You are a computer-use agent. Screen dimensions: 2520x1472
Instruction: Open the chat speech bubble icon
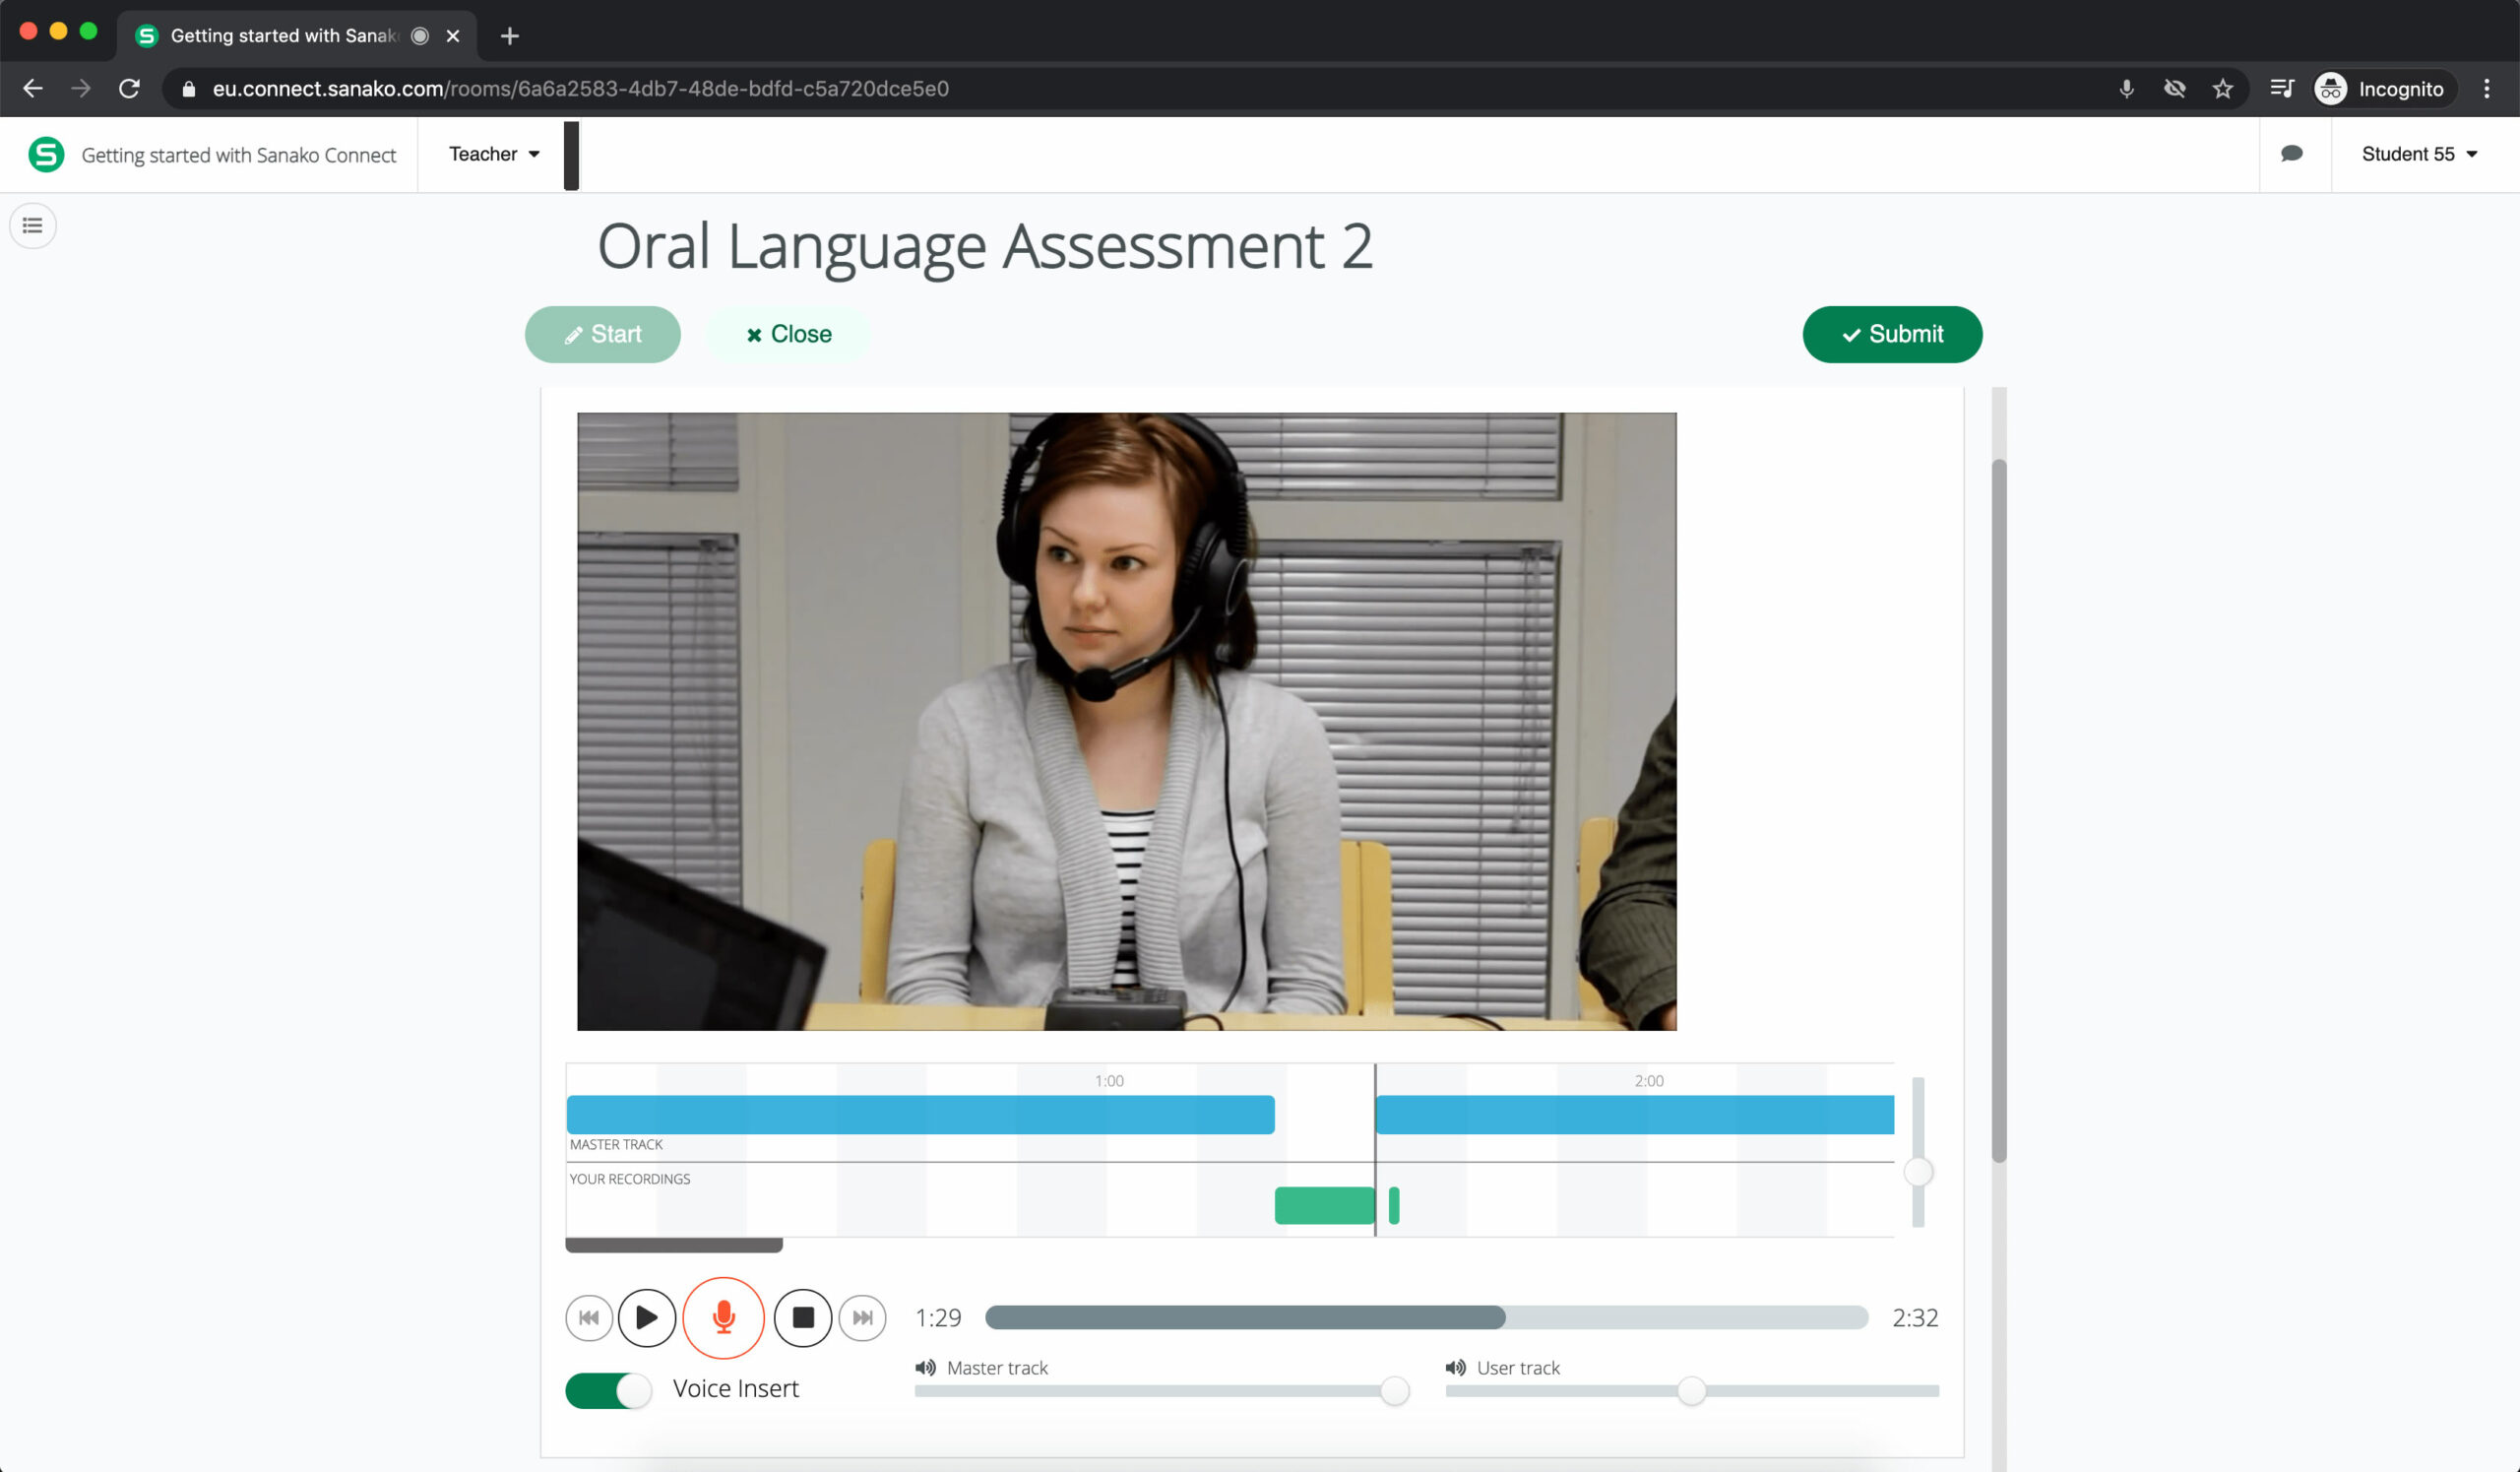(2292, 153)
